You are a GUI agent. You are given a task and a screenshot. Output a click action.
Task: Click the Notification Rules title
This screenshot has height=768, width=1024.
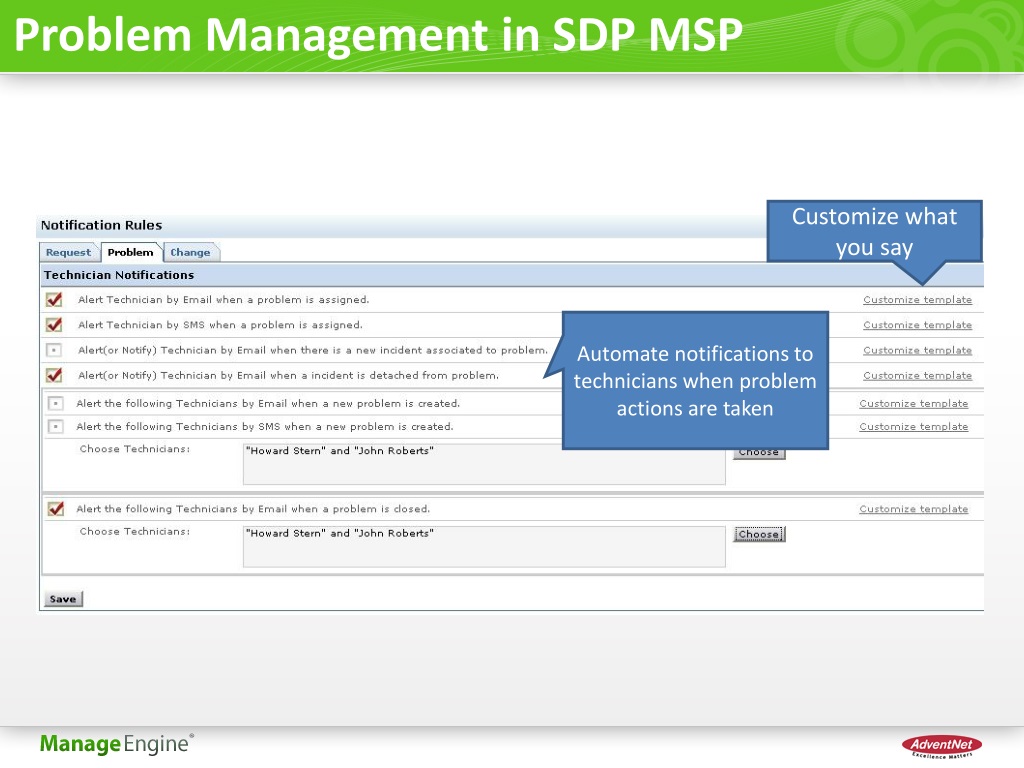101,225
